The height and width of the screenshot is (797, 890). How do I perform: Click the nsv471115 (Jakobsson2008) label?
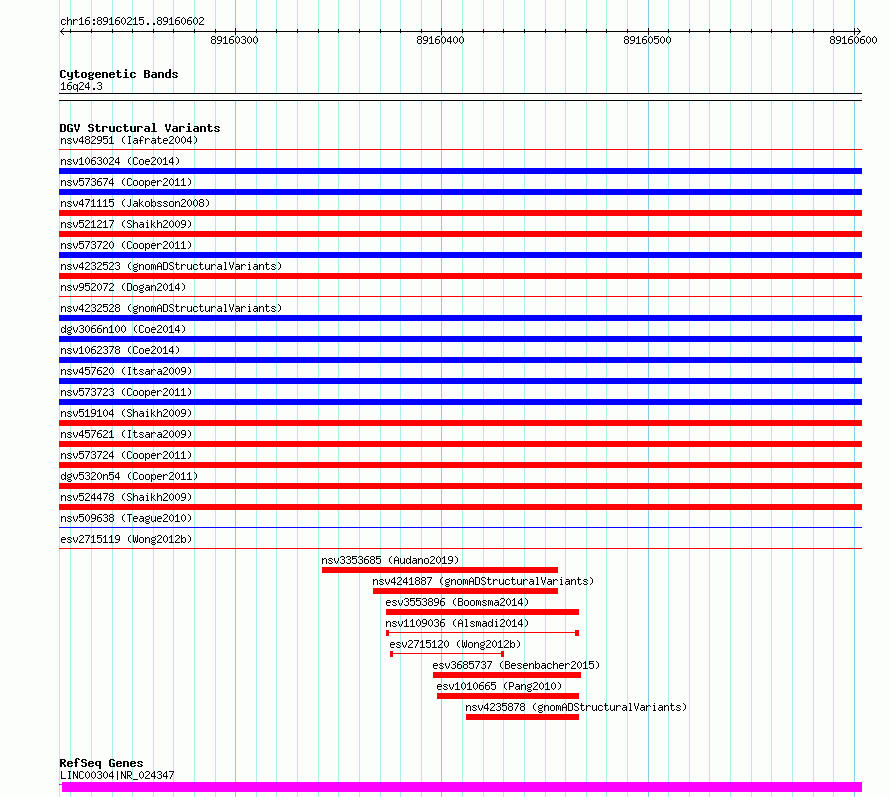[x=135, y=203]
